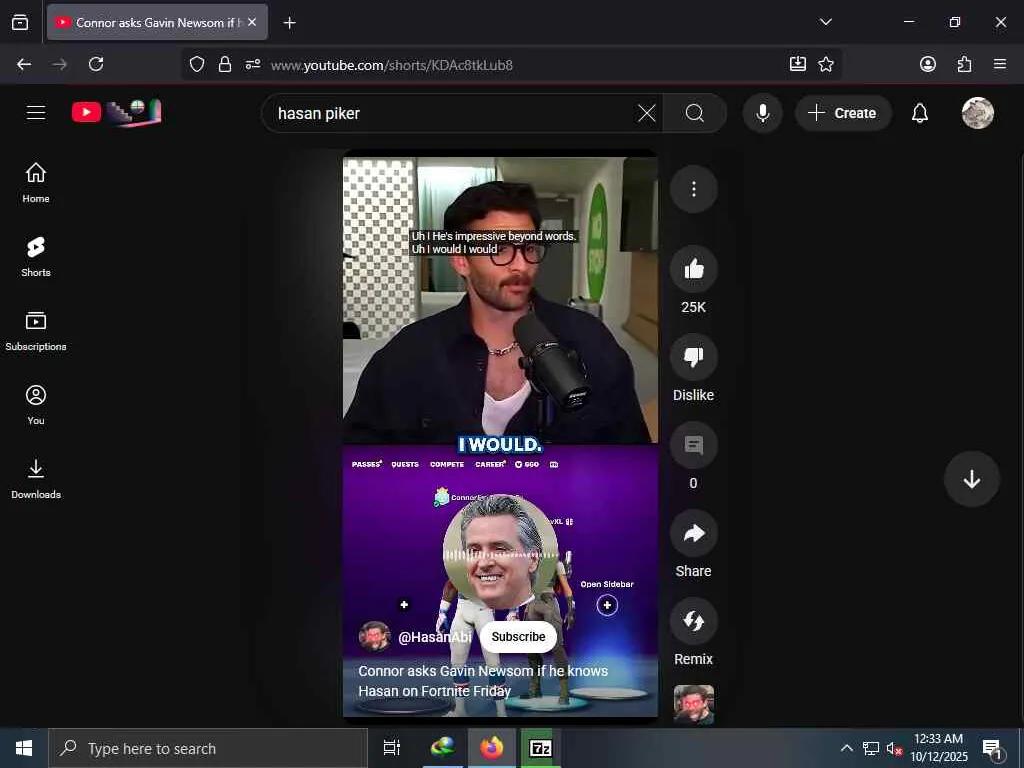The width and height of the screenshot is (1024, 768).
Task: Open Task View on the taskbar
Action: (x=392, y=748)
